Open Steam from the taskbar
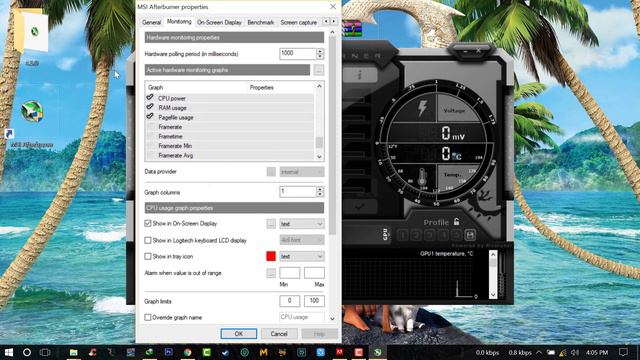 (225, 352)
